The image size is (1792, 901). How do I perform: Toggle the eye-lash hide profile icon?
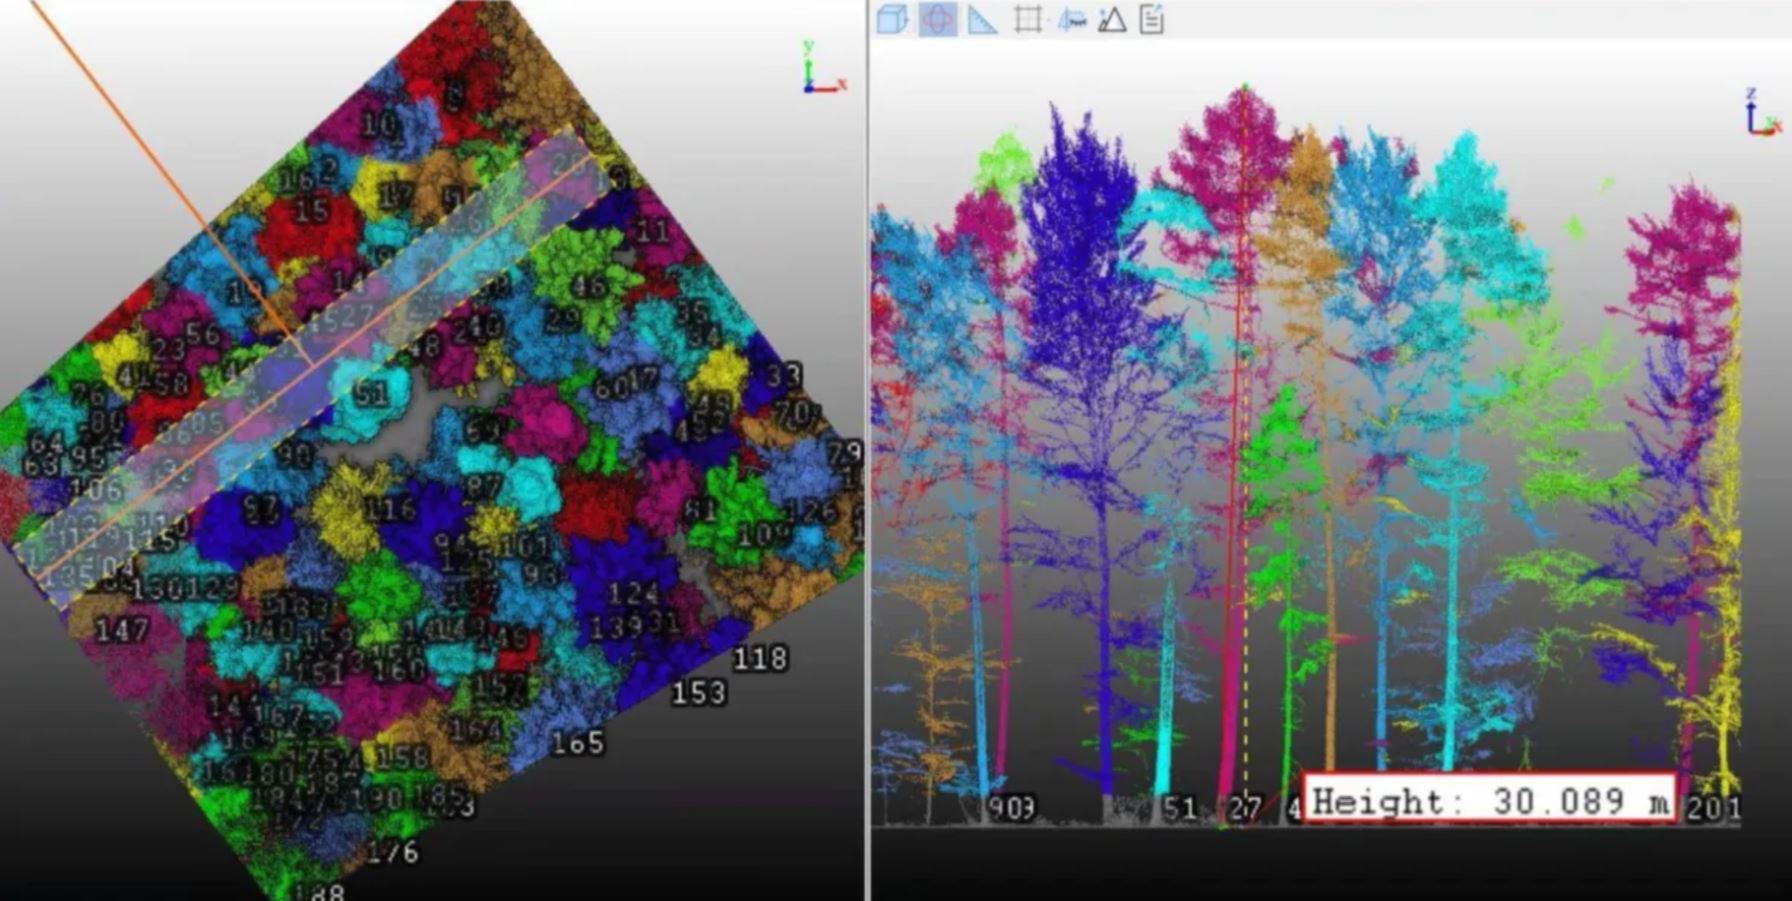[1072, 19]
